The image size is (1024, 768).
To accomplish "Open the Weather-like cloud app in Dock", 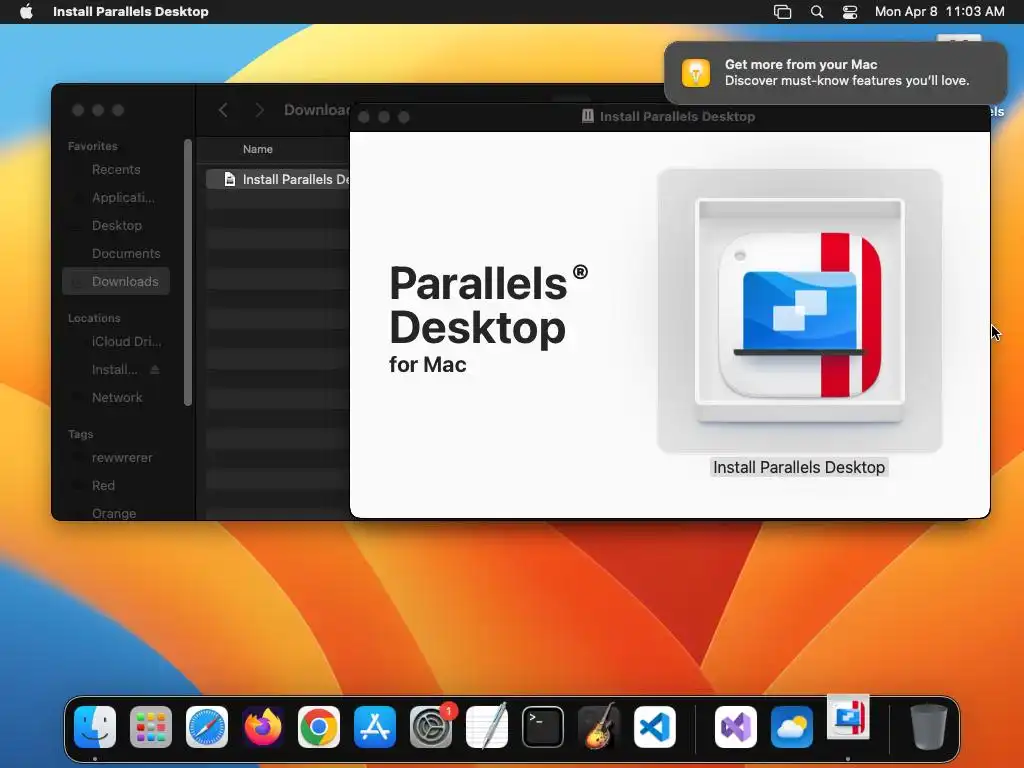I will tap(792, 727).
